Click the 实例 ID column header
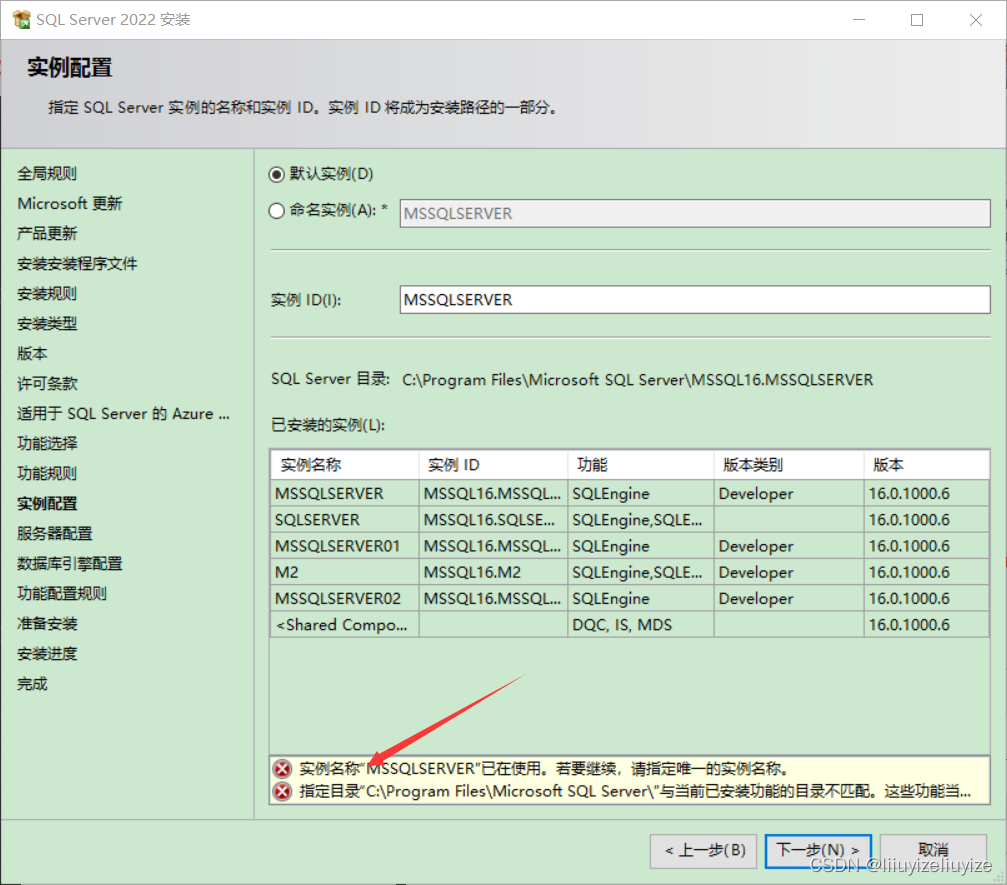Viewport: 1007px width, 885px height. click(493, 465)
